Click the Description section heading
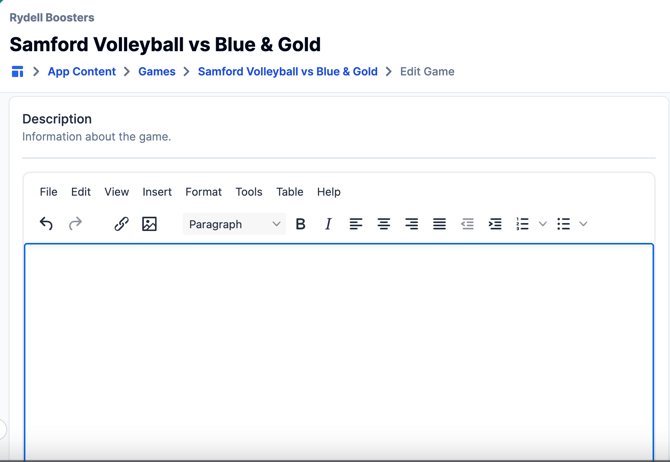Image resolution: width=670 pixels, height=462 pixels. (x=57, y=119)
